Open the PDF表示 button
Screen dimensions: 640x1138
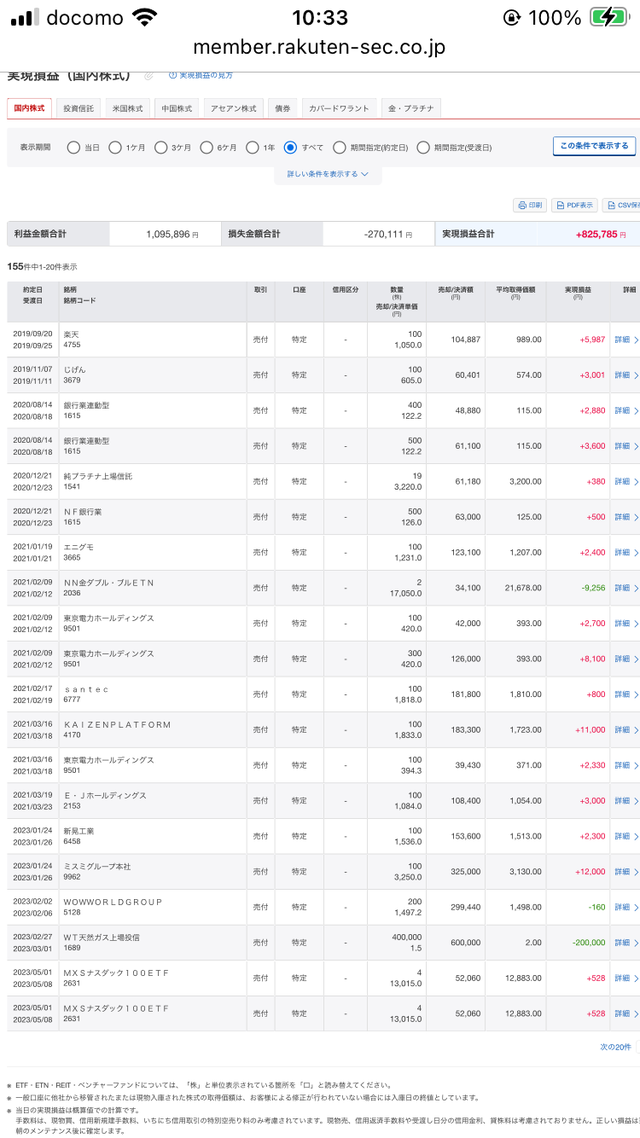[x=574, y=205]
